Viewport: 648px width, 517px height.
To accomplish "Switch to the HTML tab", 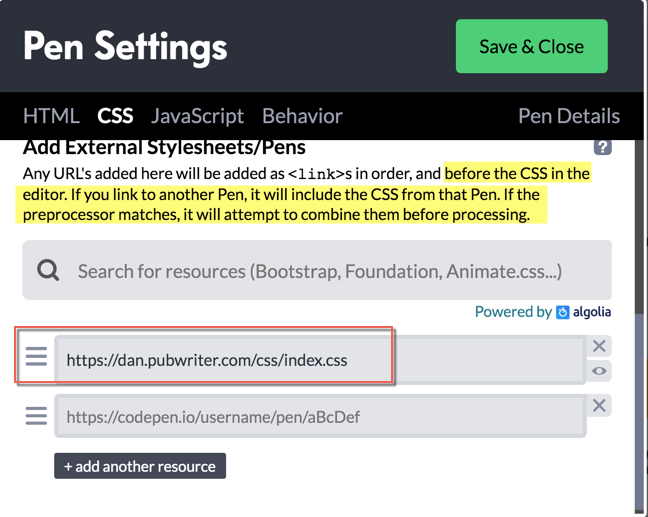I will pyautogui.click(x=51, y=116).
